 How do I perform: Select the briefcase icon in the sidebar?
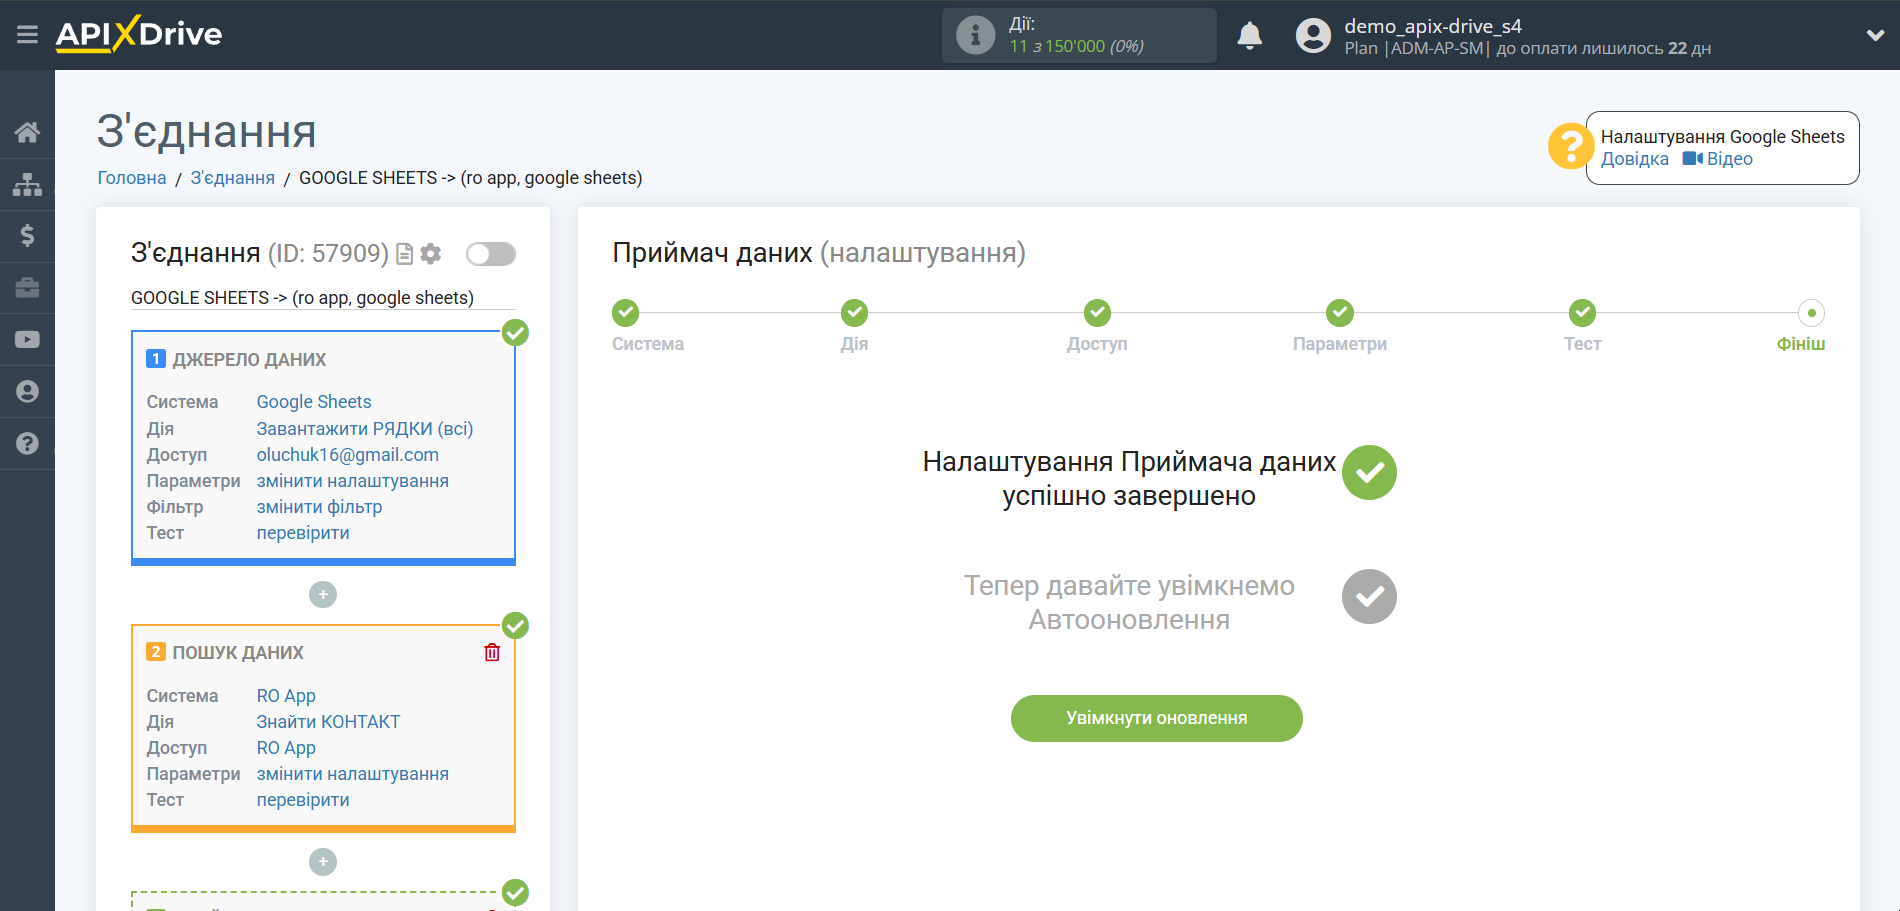pos(27,287)
